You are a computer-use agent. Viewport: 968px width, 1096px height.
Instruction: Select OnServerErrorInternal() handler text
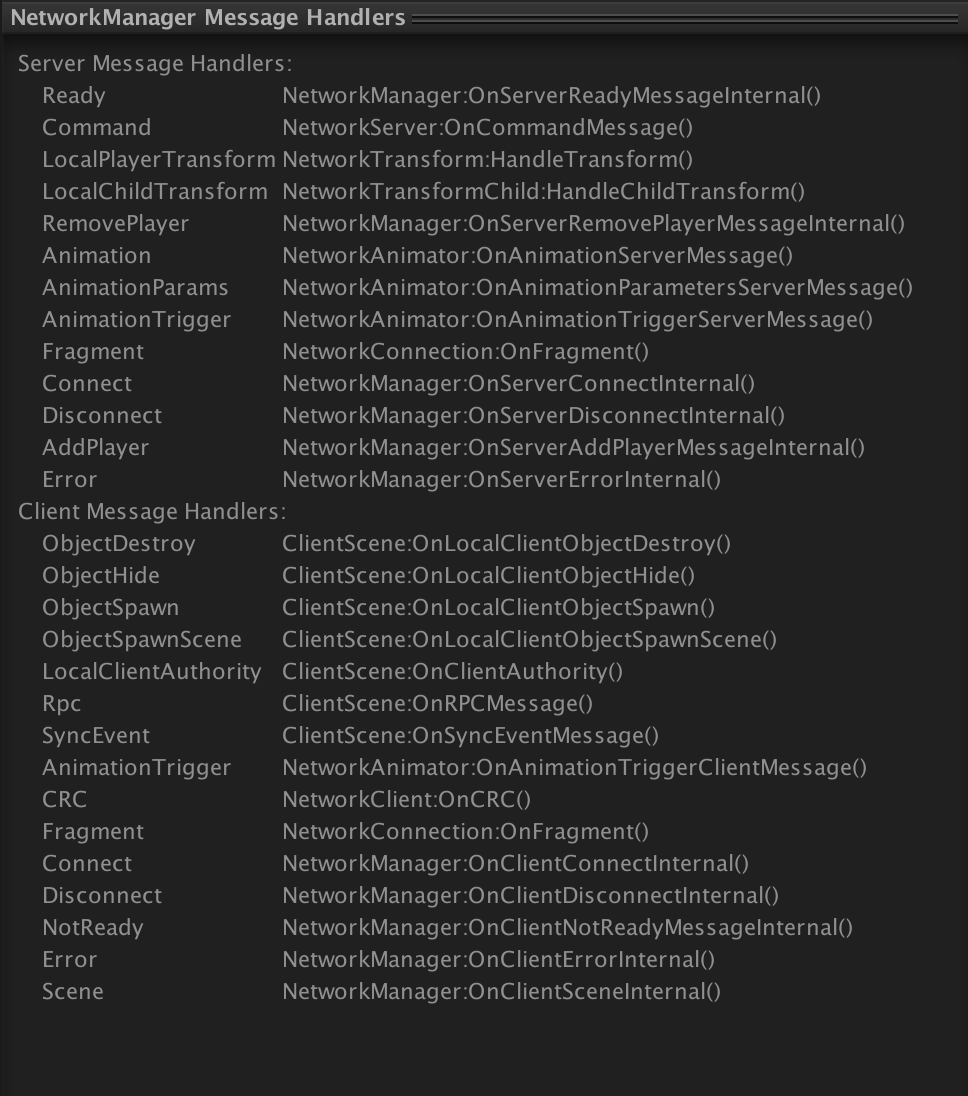pos(501,480)
